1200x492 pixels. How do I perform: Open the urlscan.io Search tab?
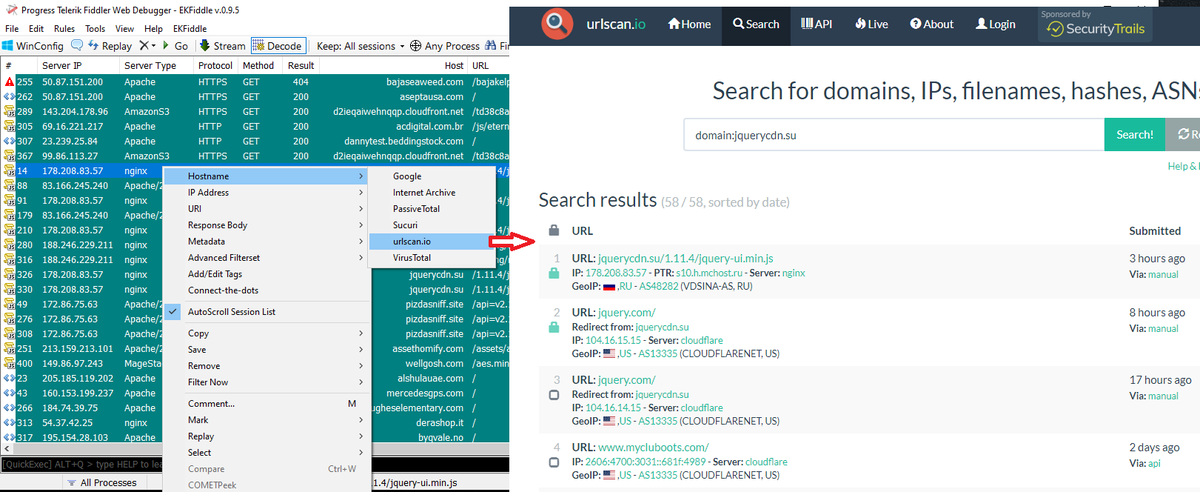tap(755, 24)
